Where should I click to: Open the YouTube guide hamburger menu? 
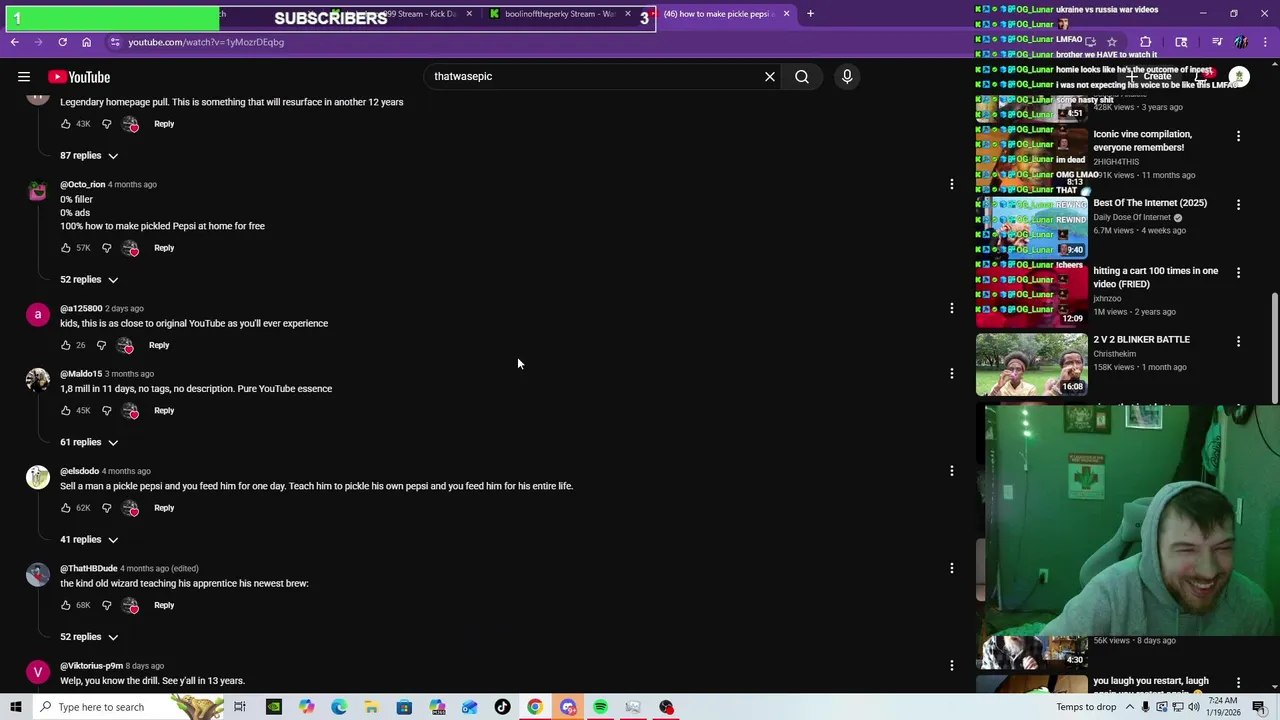(24, 77)
